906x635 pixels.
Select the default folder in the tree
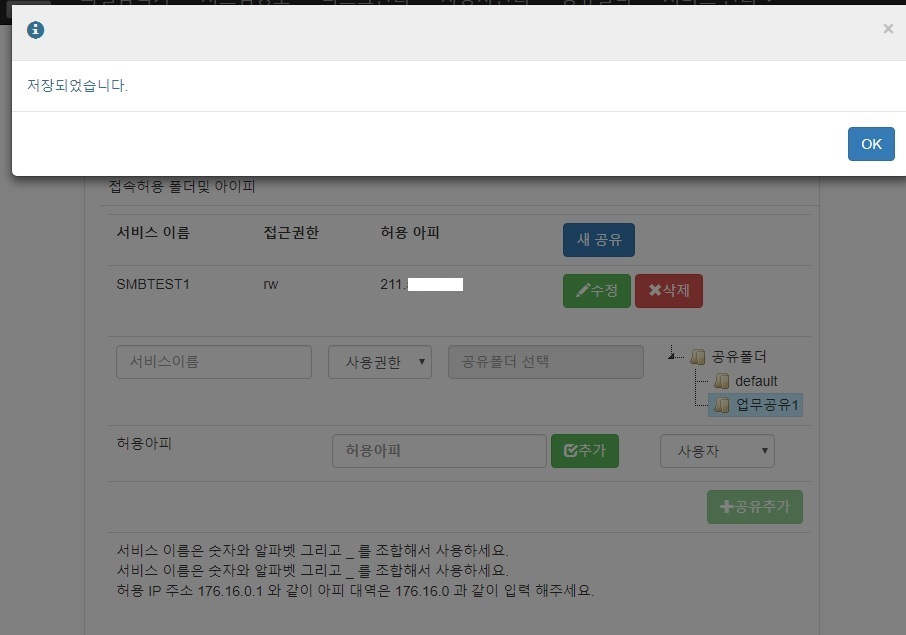(x=755, y=381)
